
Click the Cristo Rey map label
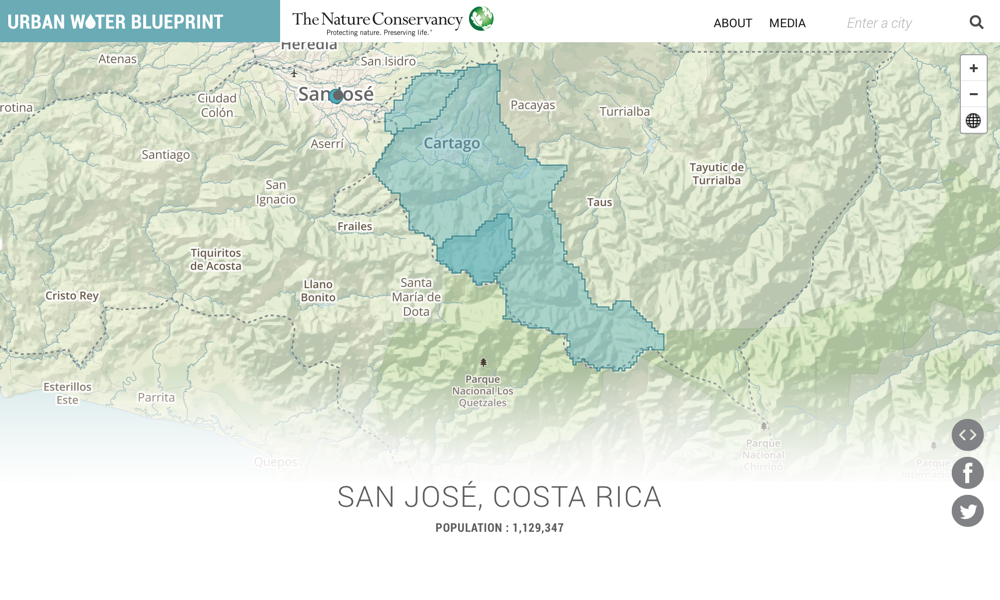pos(72,295)
